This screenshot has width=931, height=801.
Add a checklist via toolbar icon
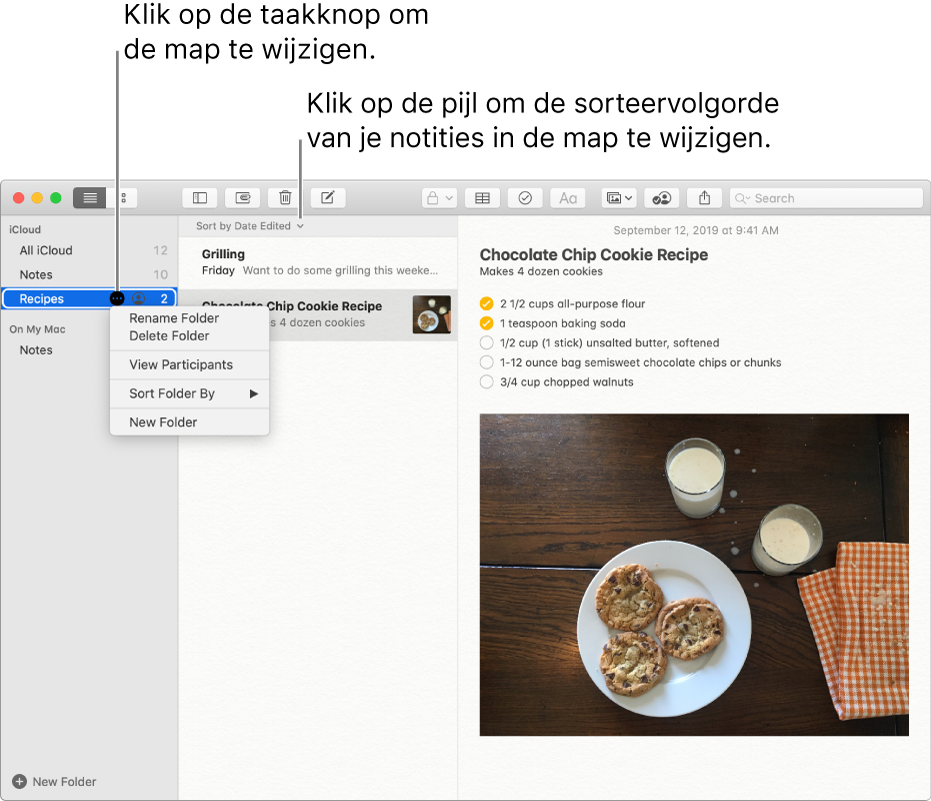pos(525,198)
